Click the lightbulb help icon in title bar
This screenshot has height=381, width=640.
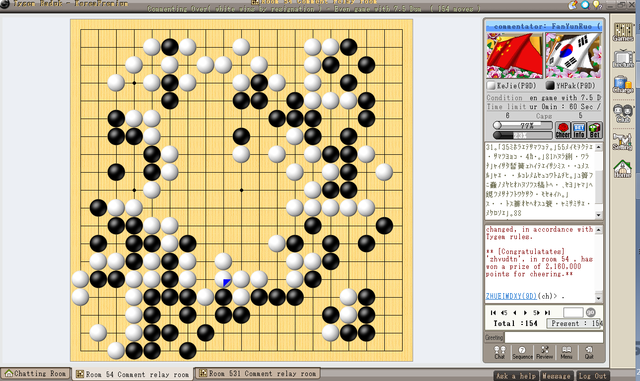click(x=597, y=4)
